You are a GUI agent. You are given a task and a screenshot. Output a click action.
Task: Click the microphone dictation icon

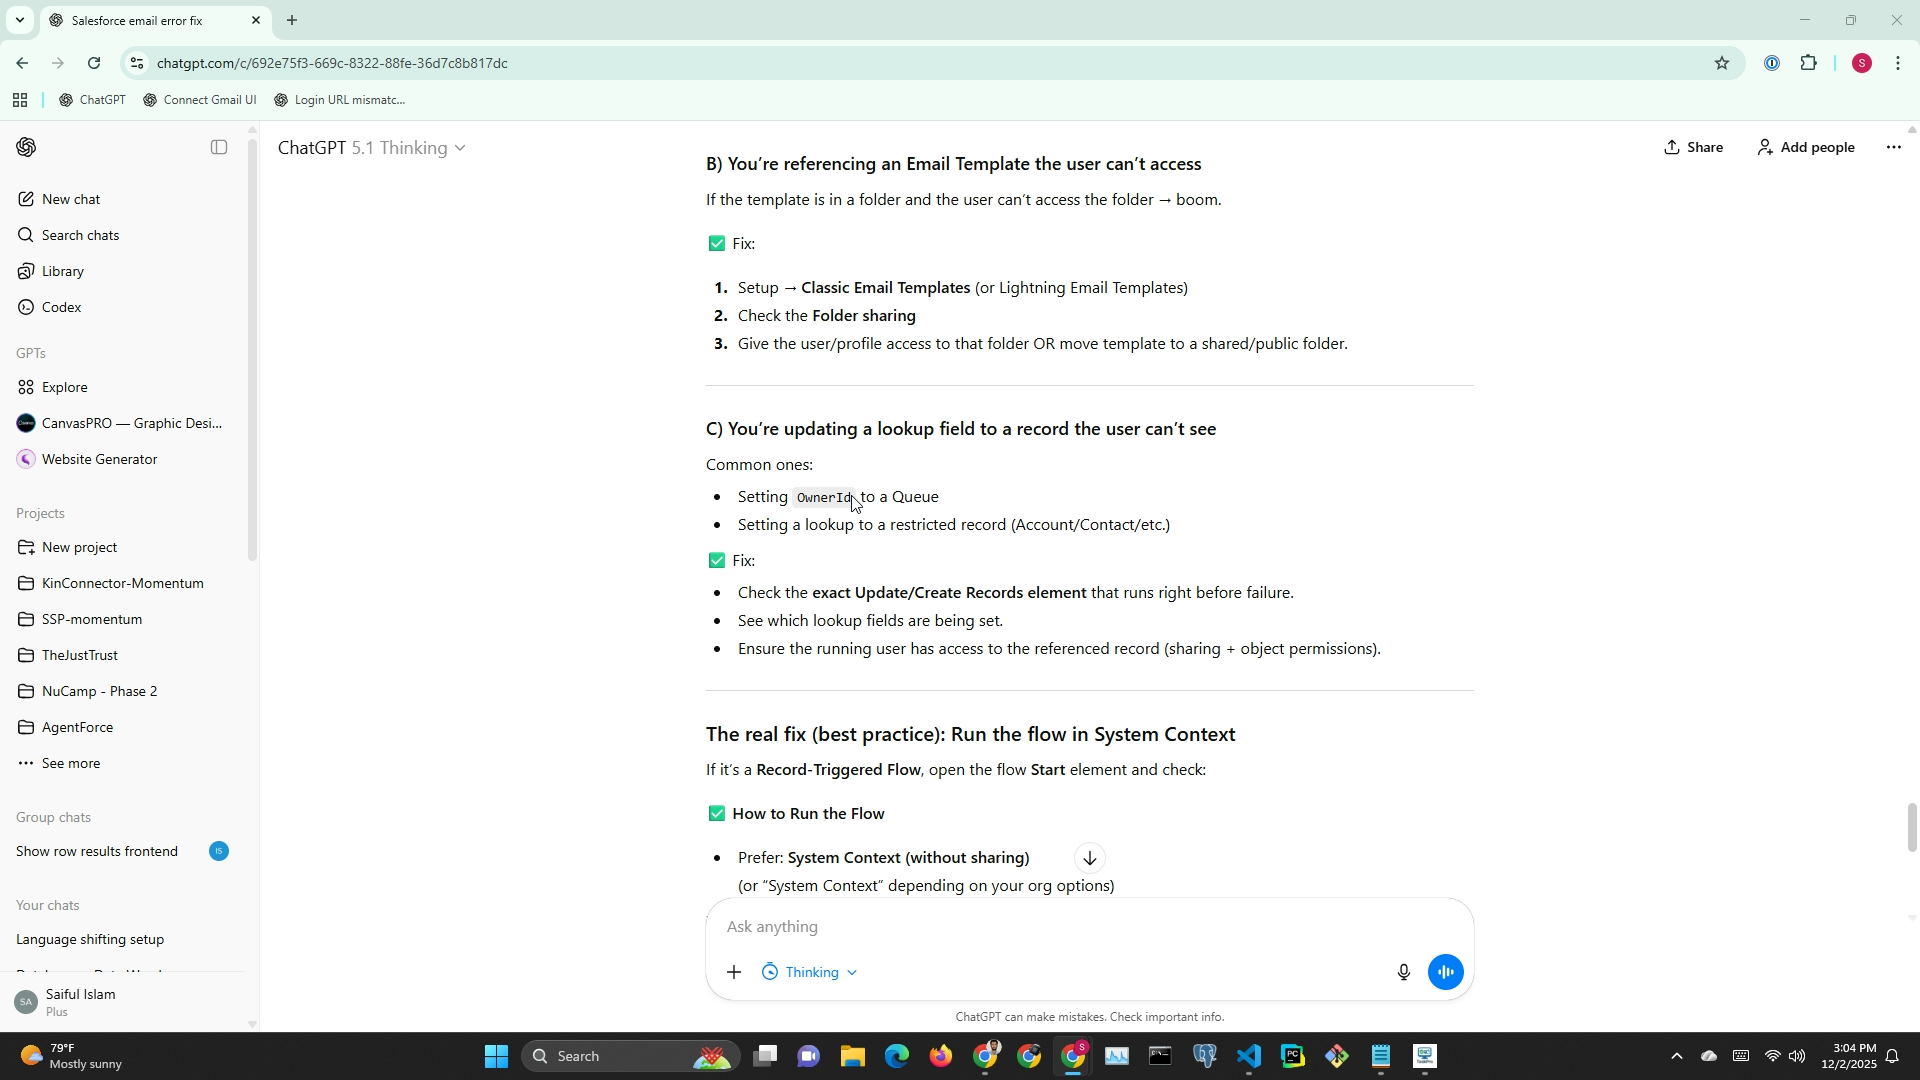click(x=1403, y=972)
